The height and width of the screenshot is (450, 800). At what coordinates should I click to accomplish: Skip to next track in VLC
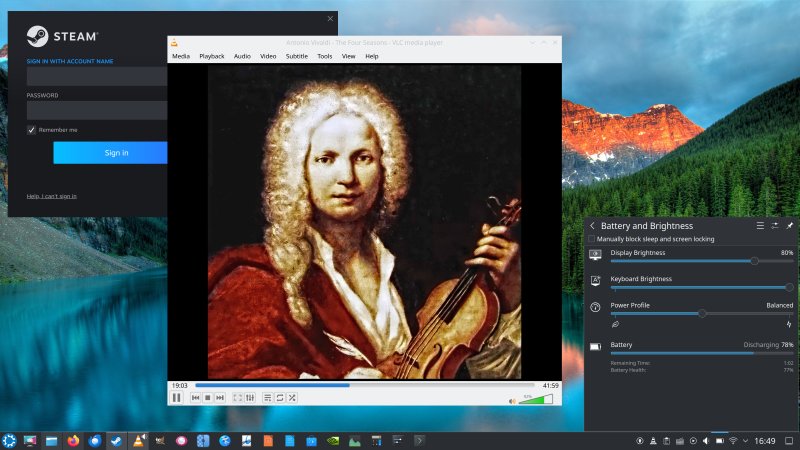(x=220, y=398)
